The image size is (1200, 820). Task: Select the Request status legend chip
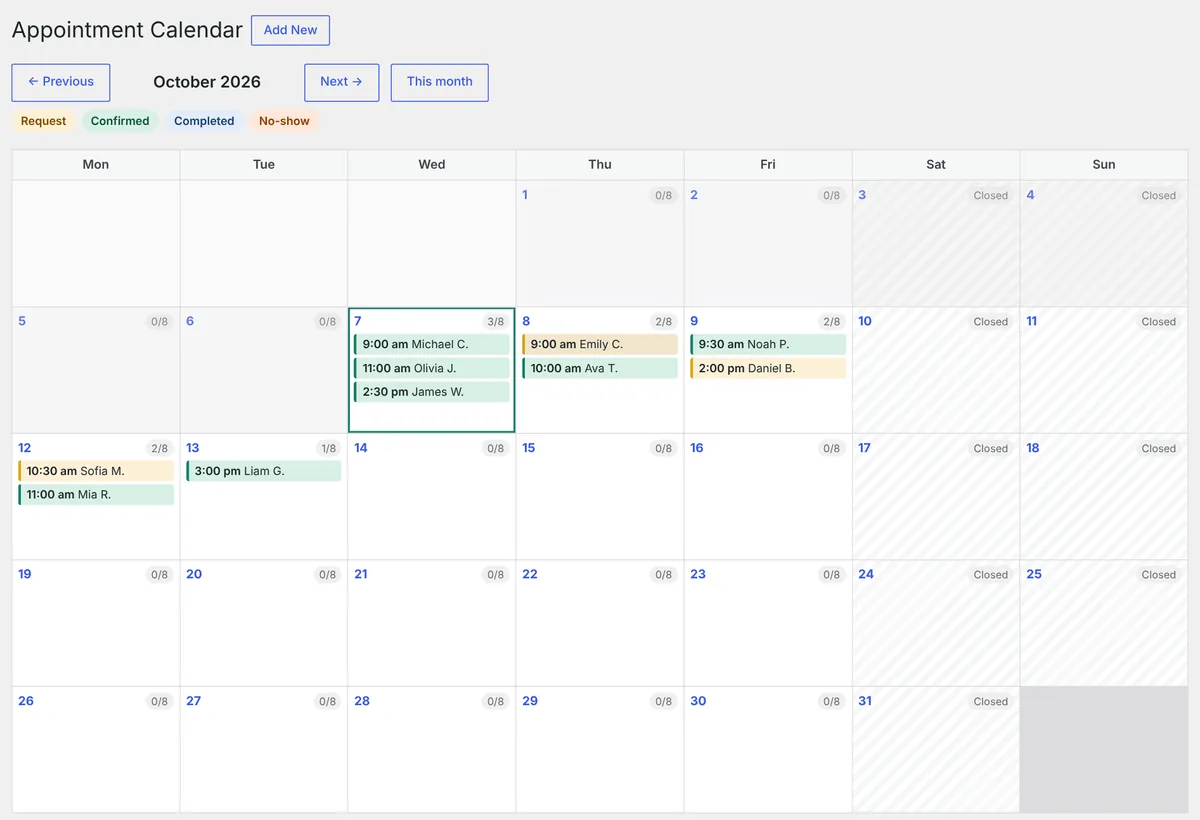click(x=43, y=121)
